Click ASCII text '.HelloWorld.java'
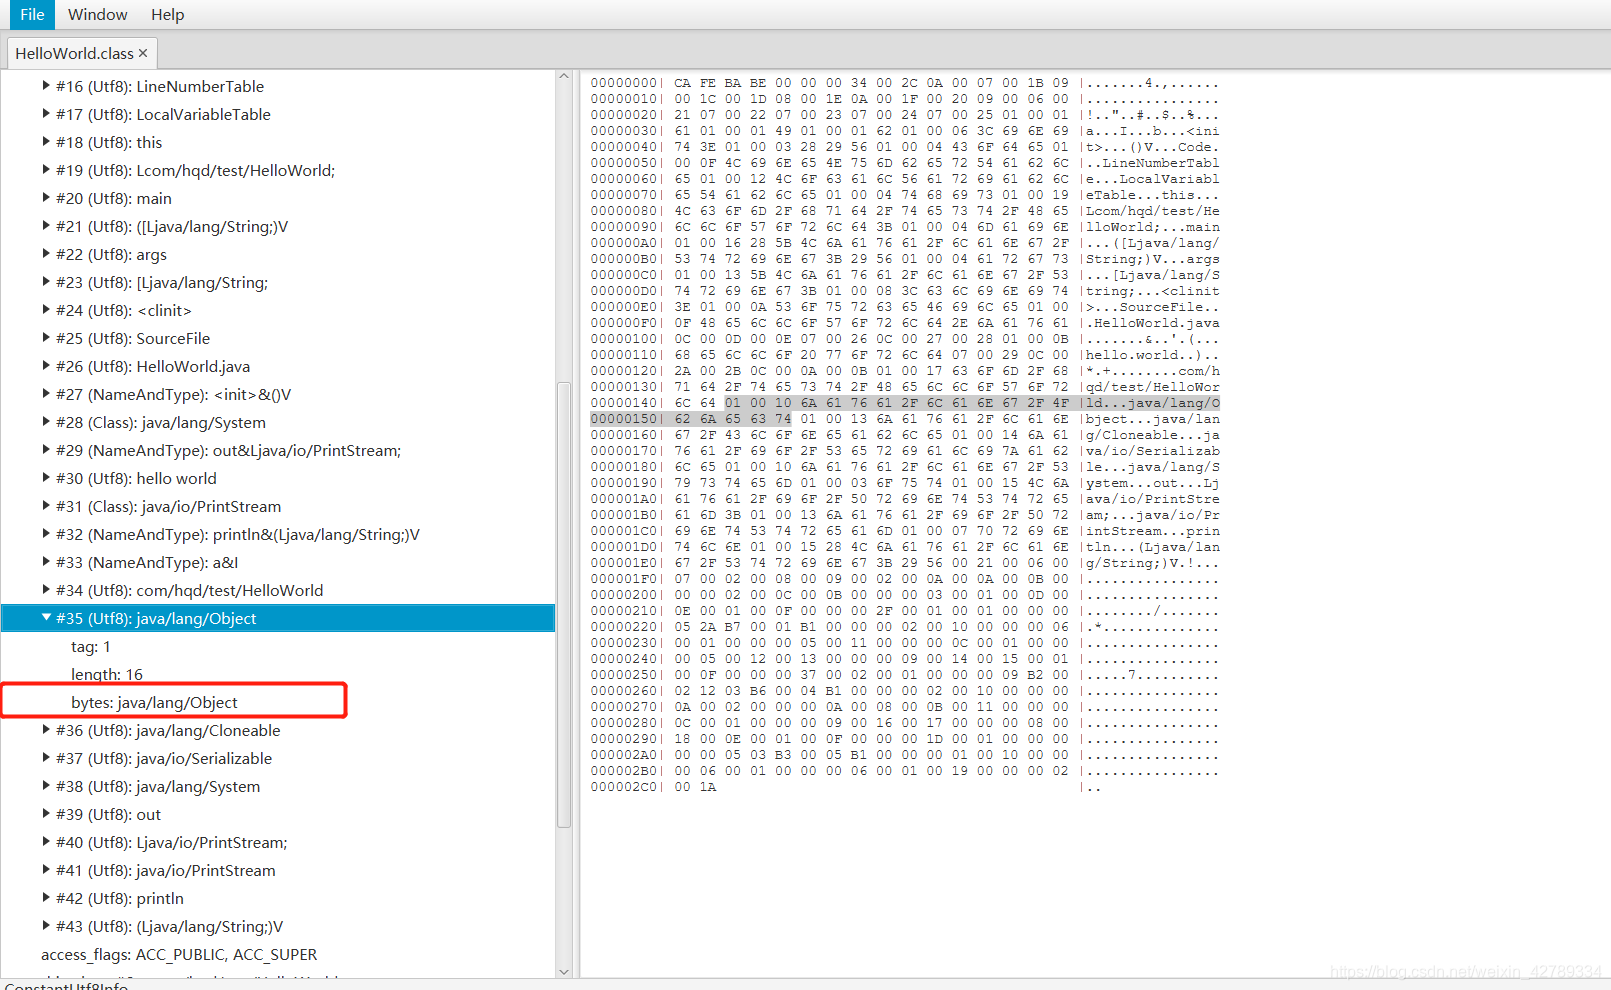Image resolution: width=1611 pixels, height=990 pixels. coord(1153,323)
